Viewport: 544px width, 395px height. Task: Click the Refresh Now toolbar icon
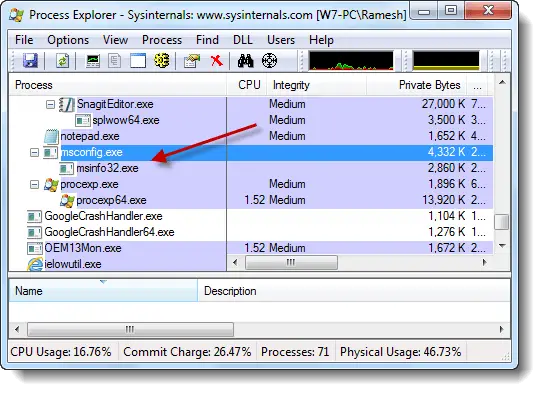point(62,61)
